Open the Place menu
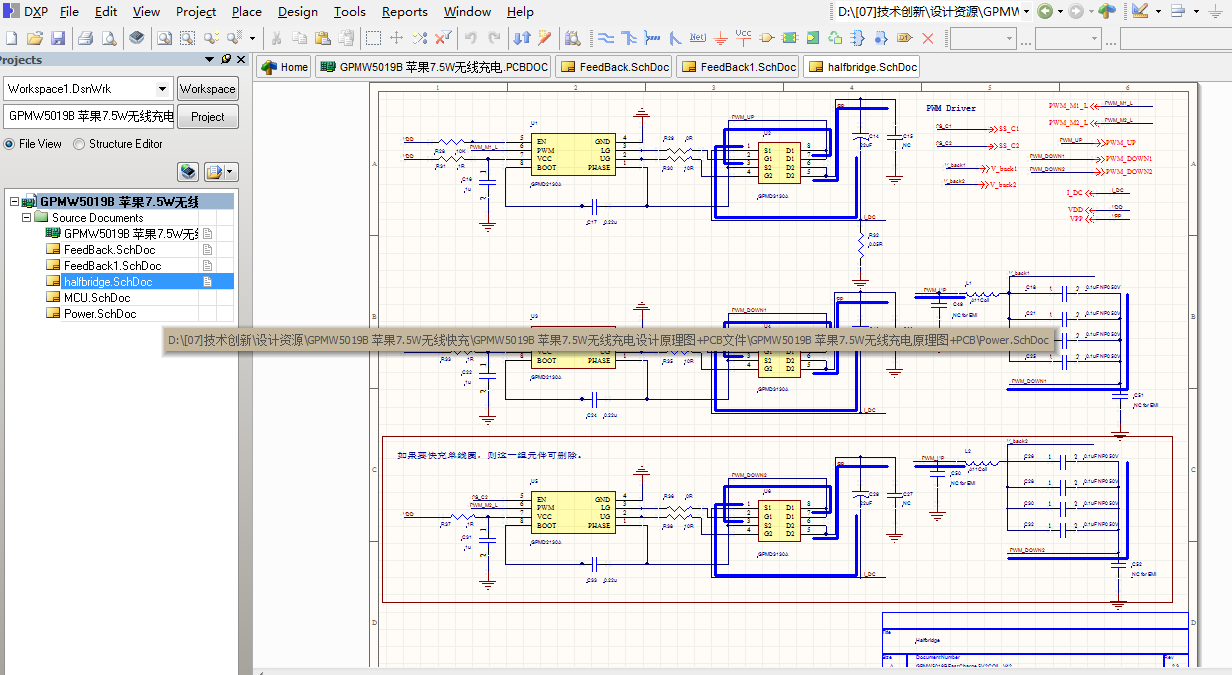 [x=246, y=12]
